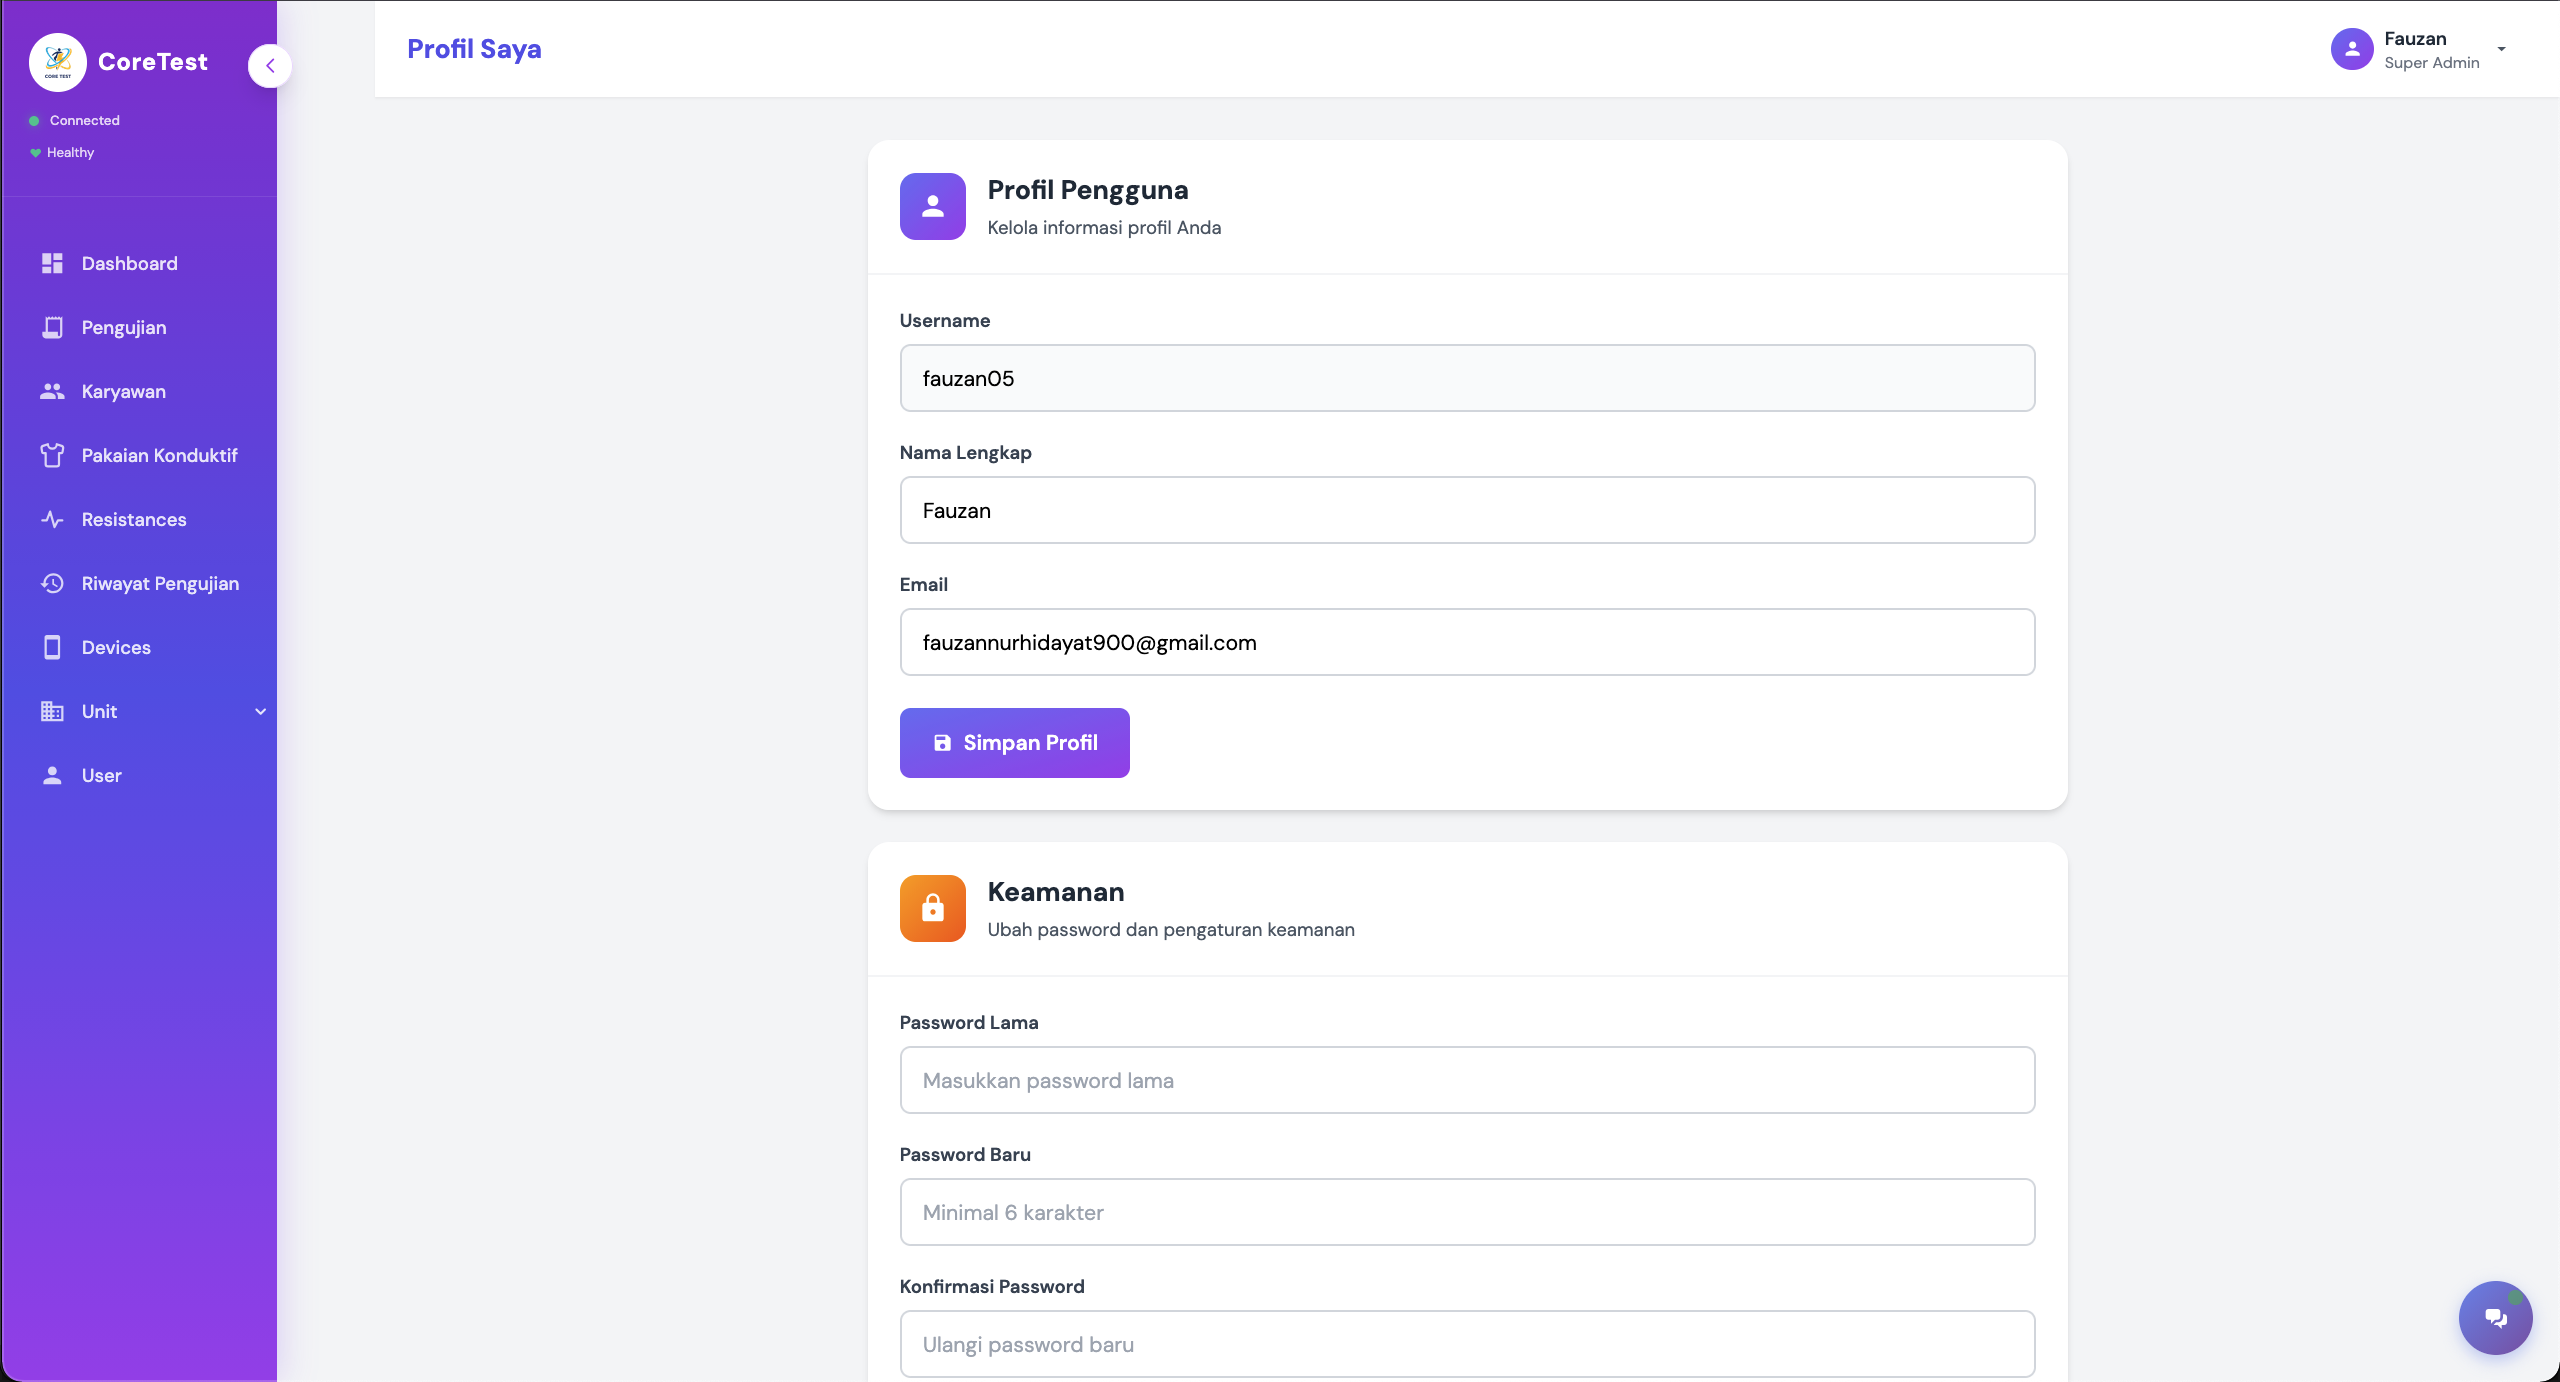2560x1382 pixels.
Task: Click the green Connected status indicator
Action: pyautogui.click(x=35, y=120)
